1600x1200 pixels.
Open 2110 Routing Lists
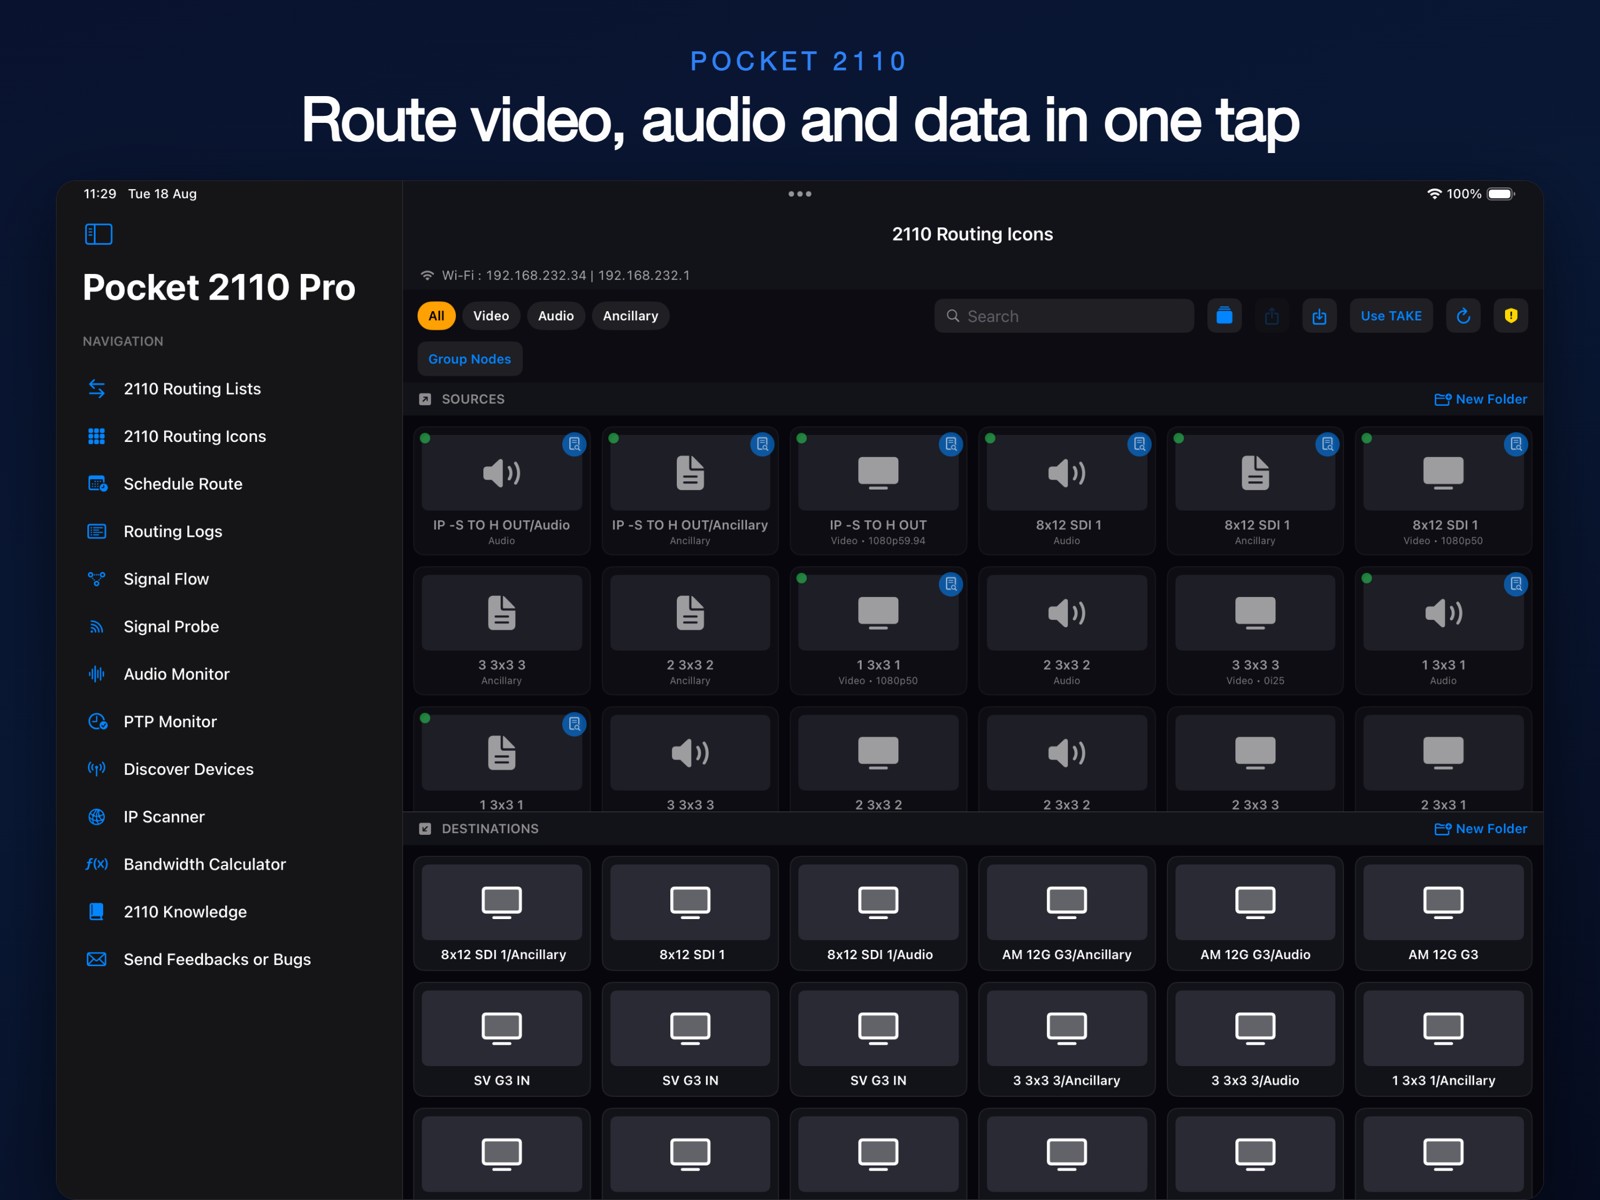(x=192, y=389)
